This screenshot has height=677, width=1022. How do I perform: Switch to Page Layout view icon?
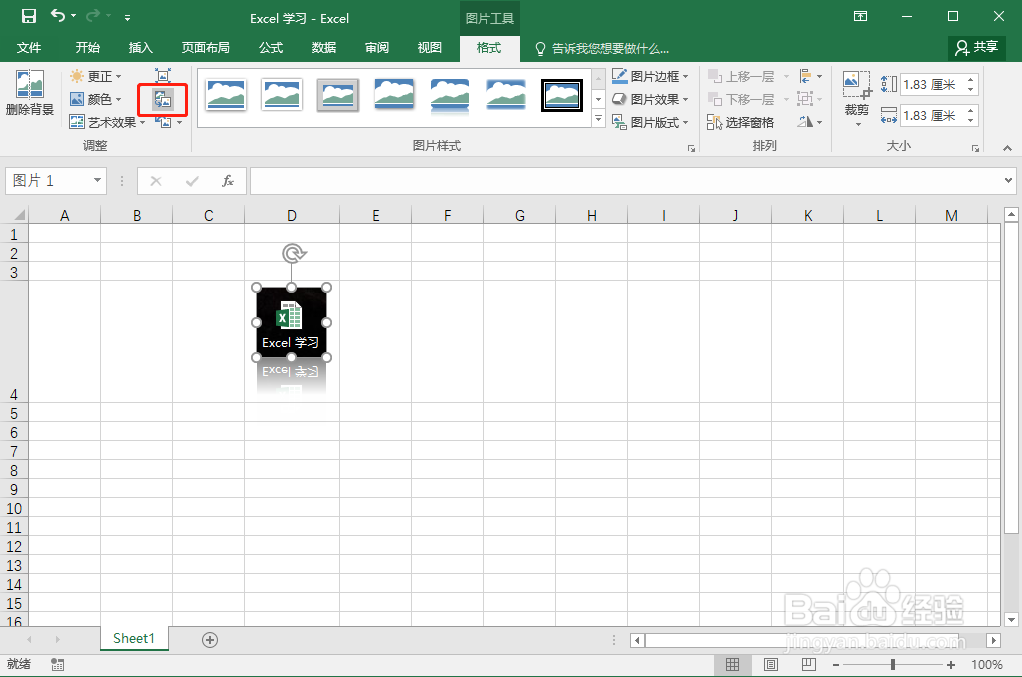tap(770, 665)
